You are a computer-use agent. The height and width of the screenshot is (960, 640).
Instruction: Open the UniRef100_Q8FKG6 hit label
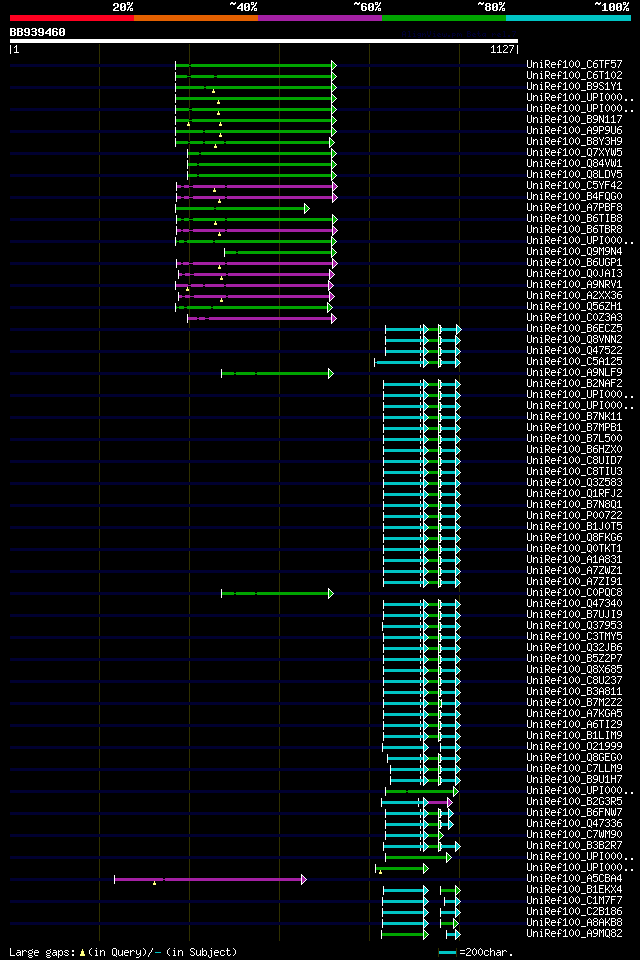coord(574,538)
